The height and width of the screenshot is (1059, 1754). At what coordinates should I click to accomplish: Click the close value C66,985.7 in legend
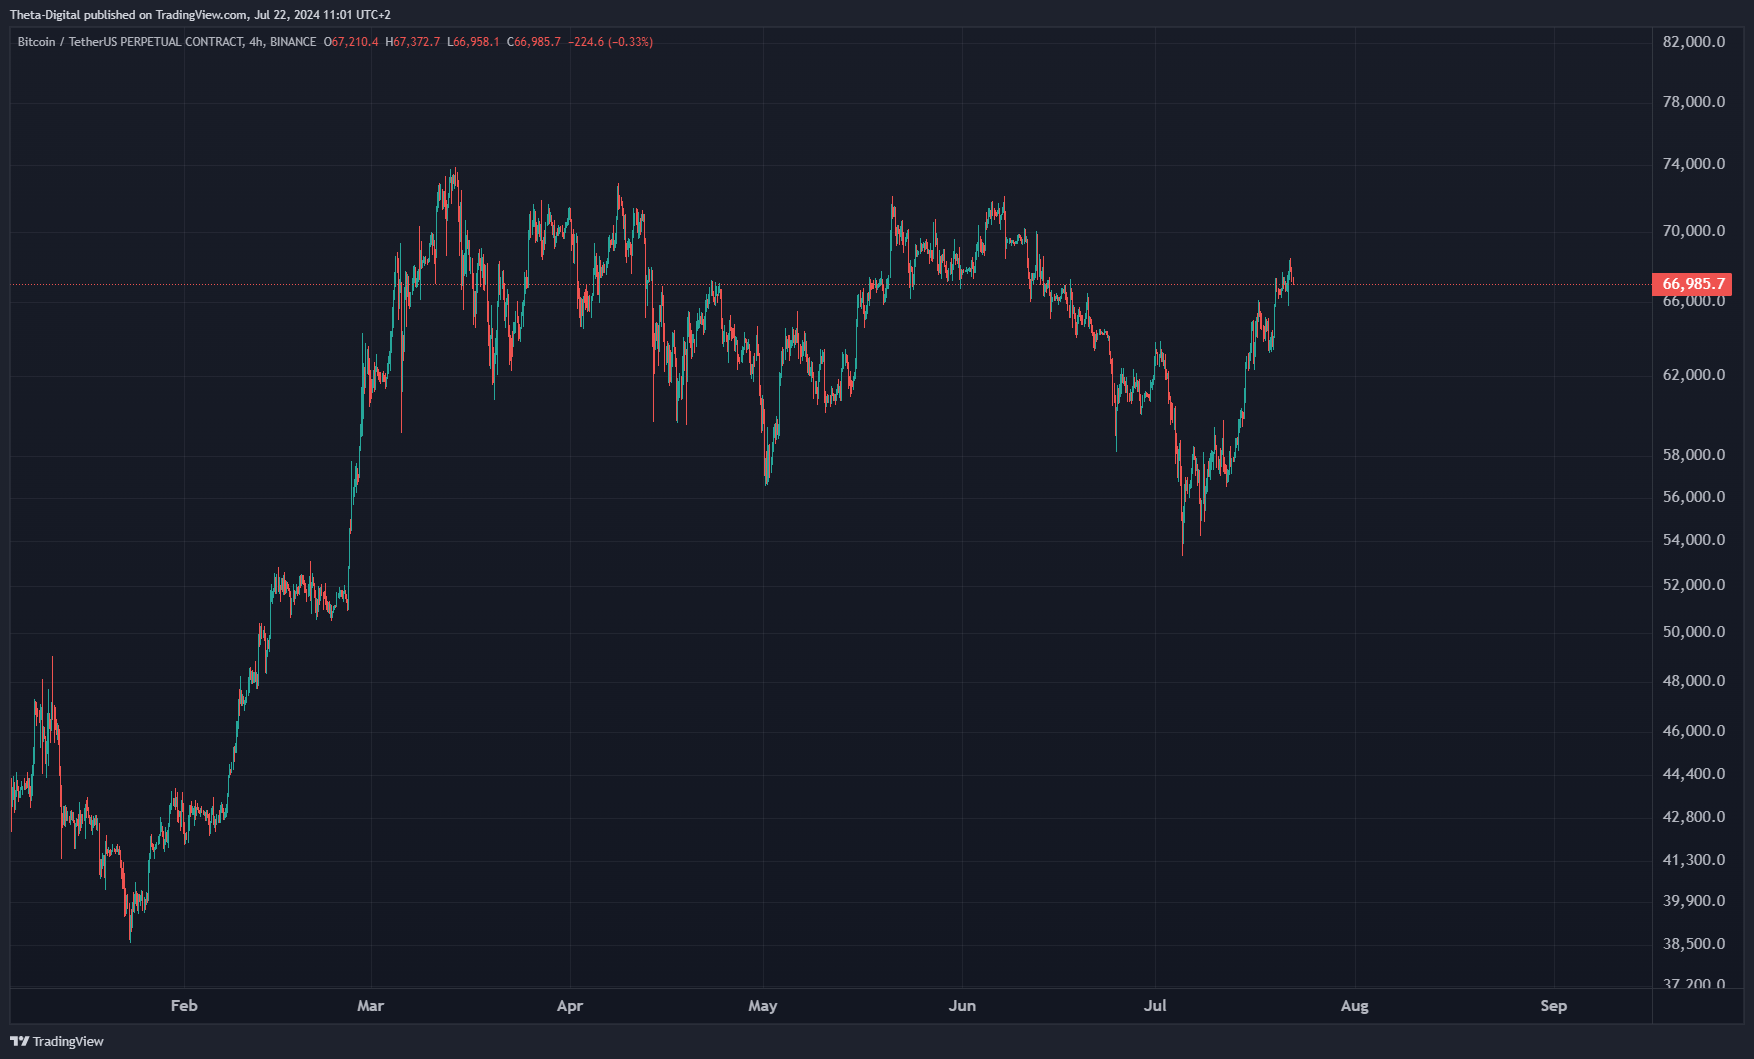tap(534, 42)
